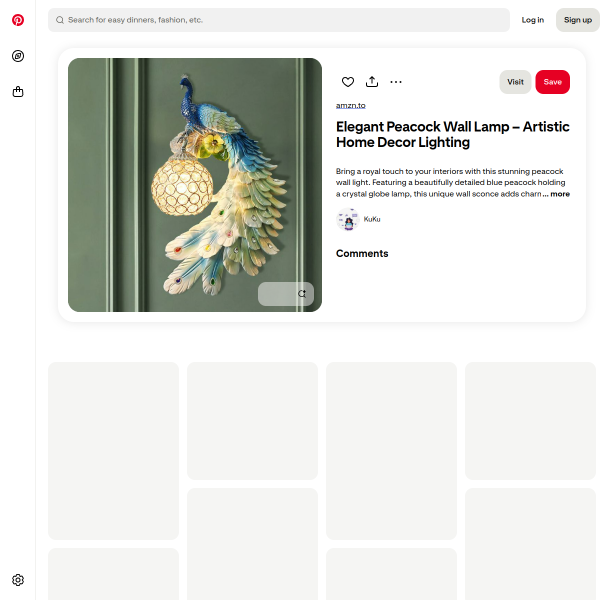
Task: Share the pin via upload icon
Action: (372, 82)
